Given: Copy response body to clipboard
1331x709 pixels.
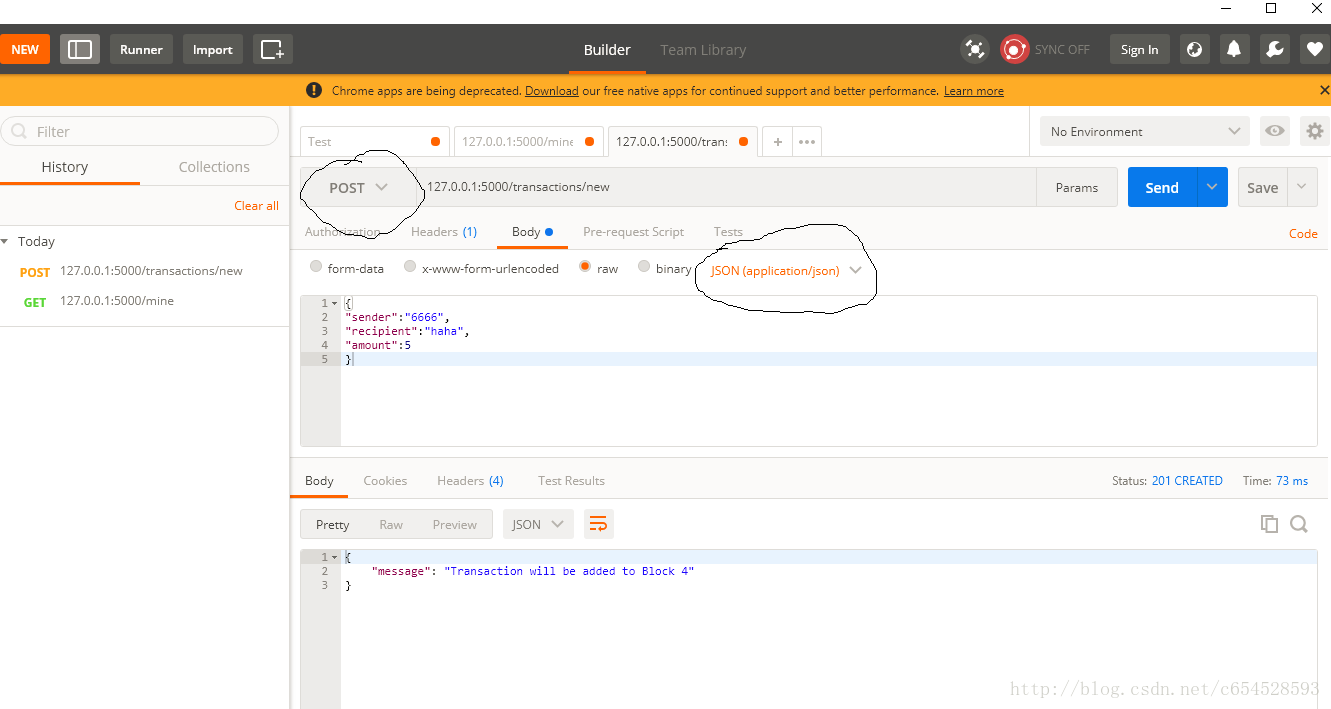Looking at the screenshot, I should pyautogui.click(x=1269, y=524).
